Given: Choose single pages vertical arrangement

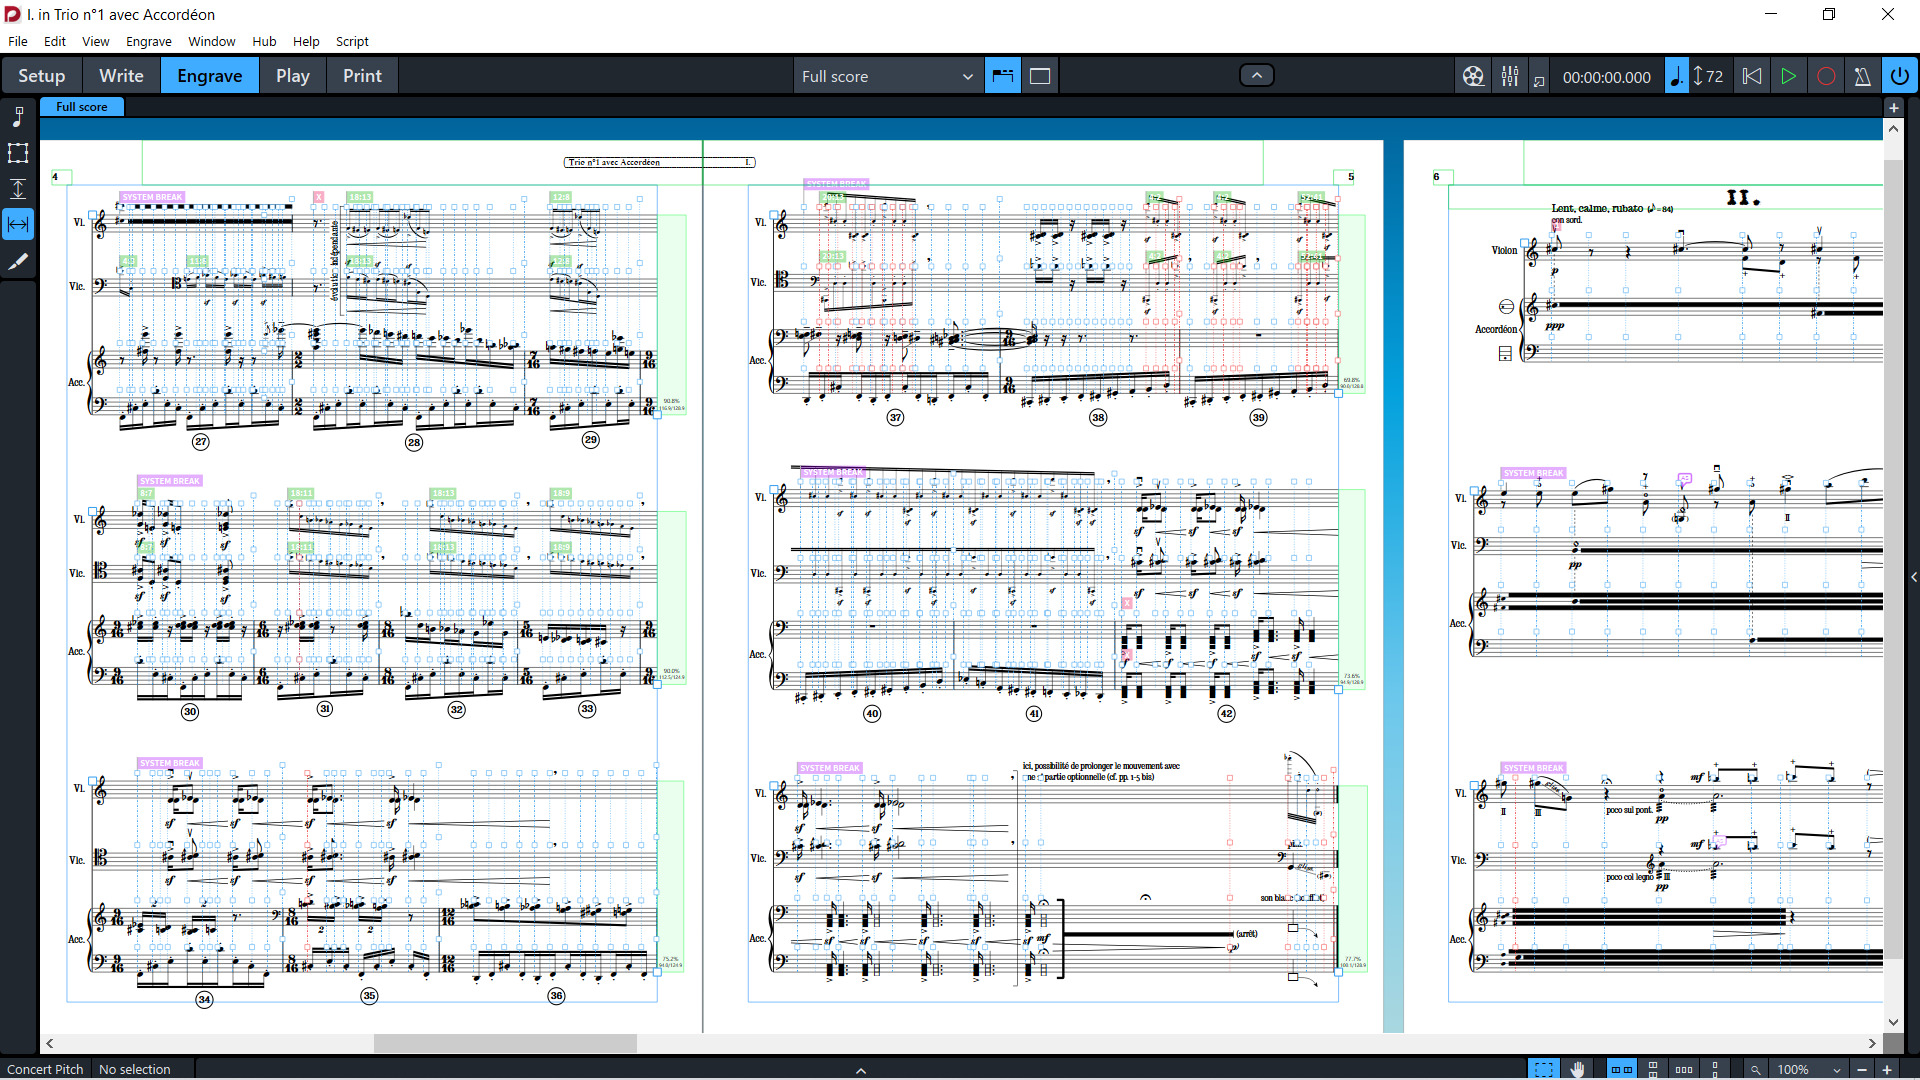Looking at the screenshot, I should 1715,1069.
